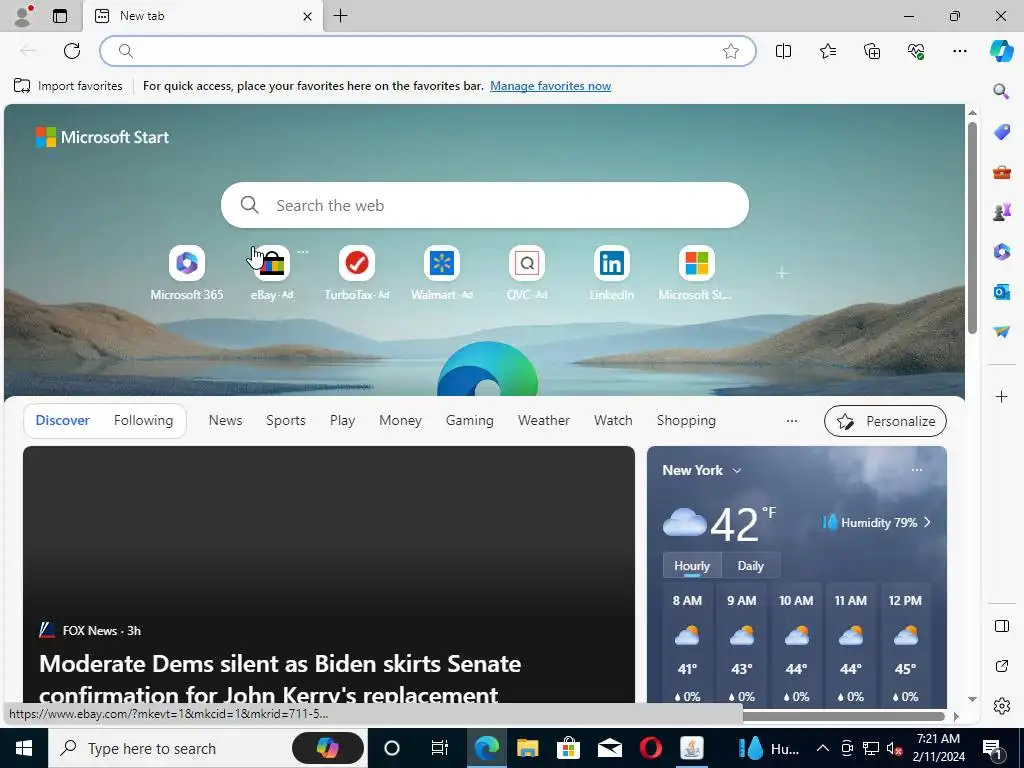Add this page to favorites star

pyautogui.click(x=731, y=51)
